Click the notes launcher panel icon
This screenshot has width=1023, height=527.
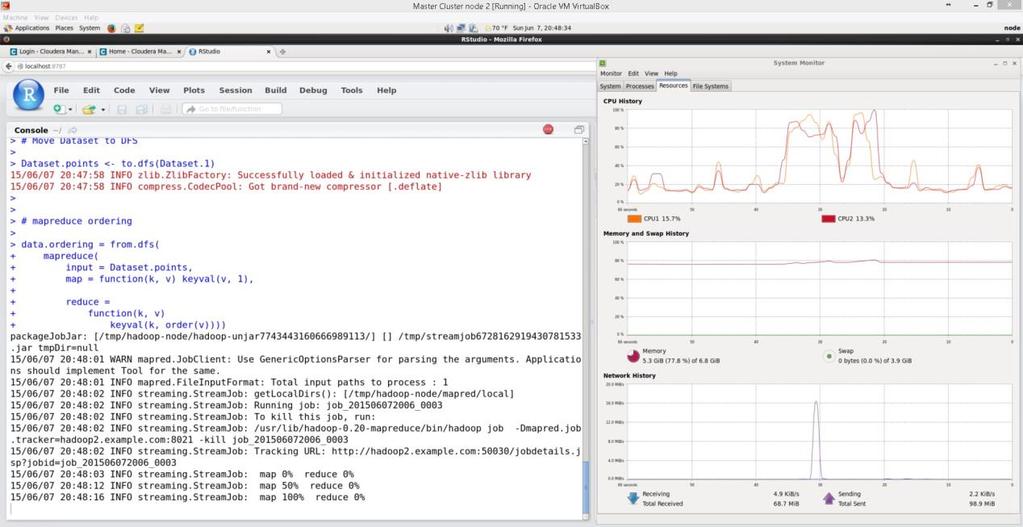pos(139,28)
